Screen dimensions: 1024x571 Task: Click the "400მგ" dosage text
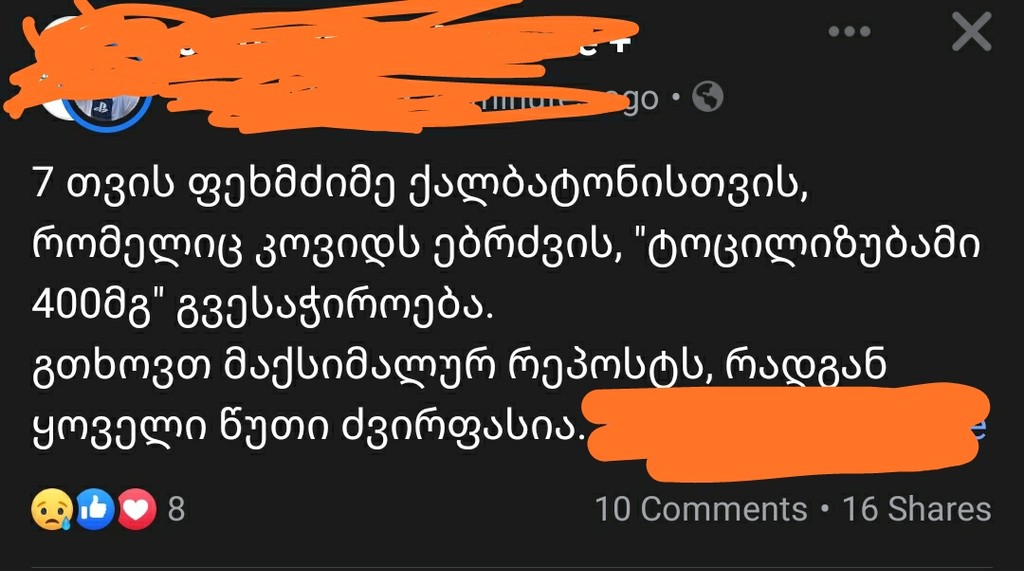pos(92,306)
